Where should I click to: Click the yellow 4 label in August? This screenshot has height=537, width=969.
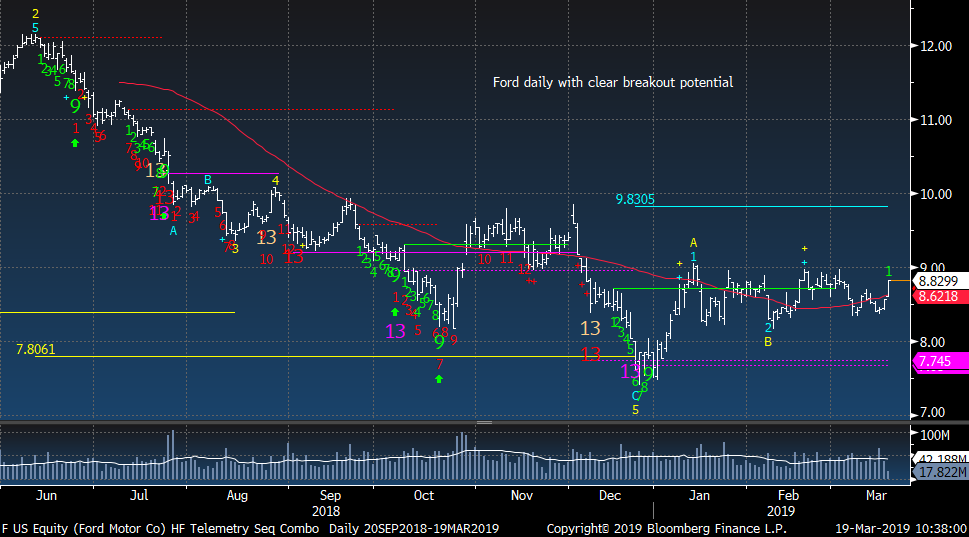[276, 181]
